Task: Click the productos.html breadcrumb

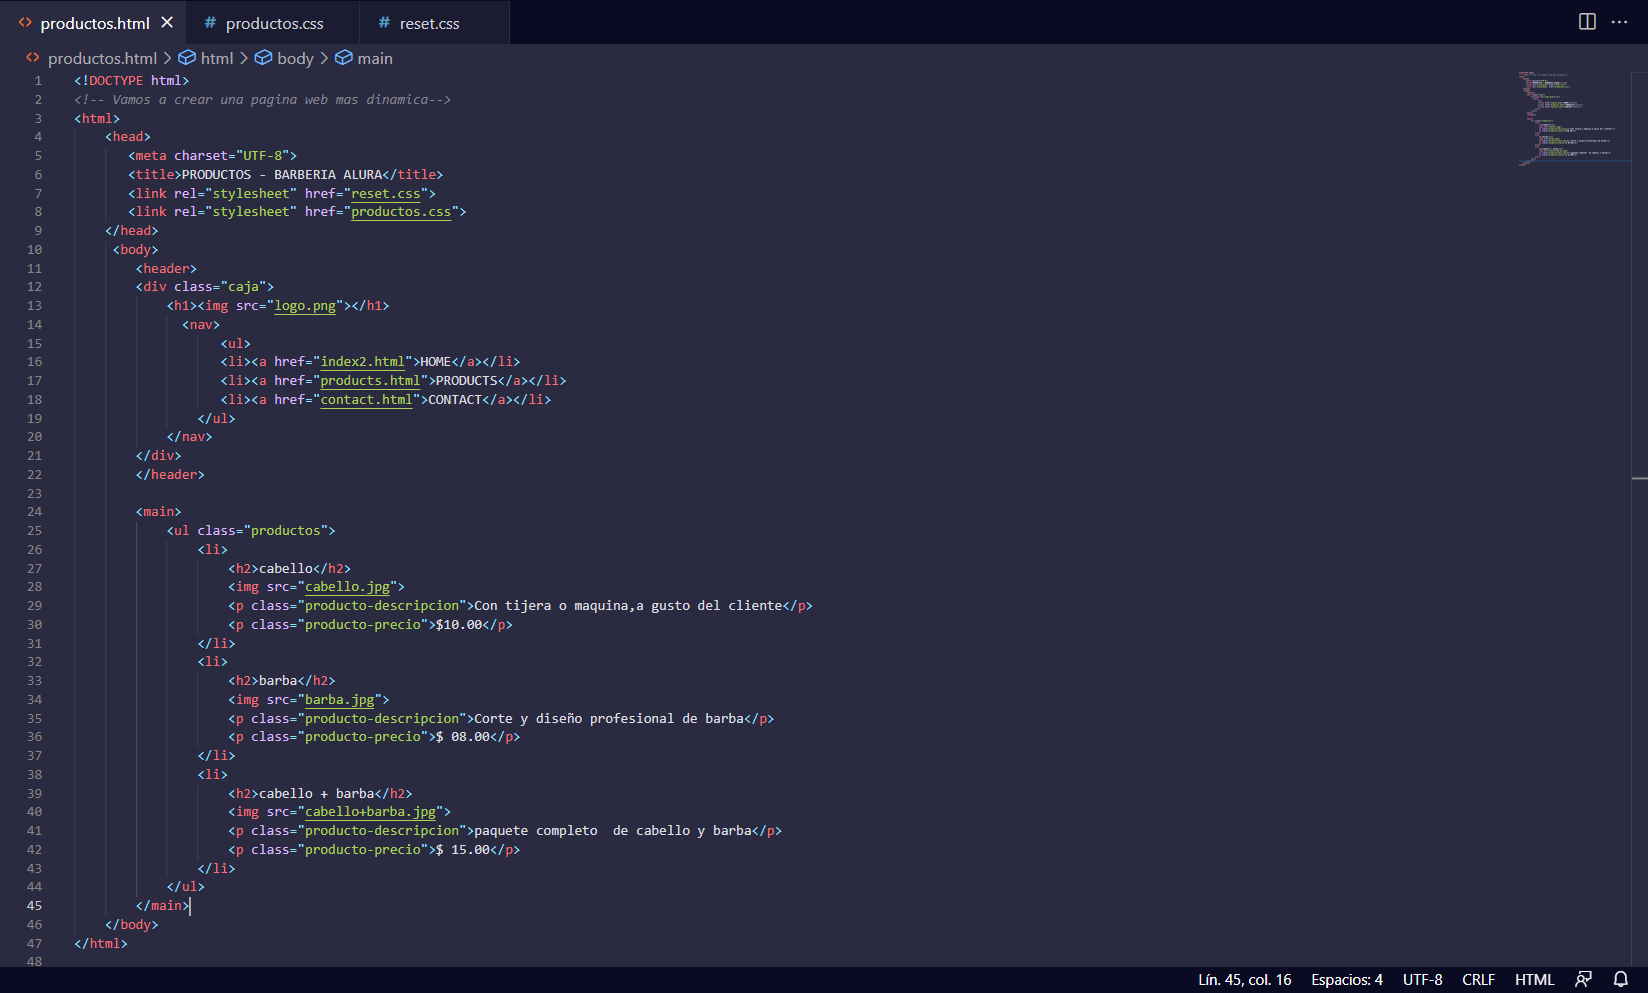Action: coord(102,58)
